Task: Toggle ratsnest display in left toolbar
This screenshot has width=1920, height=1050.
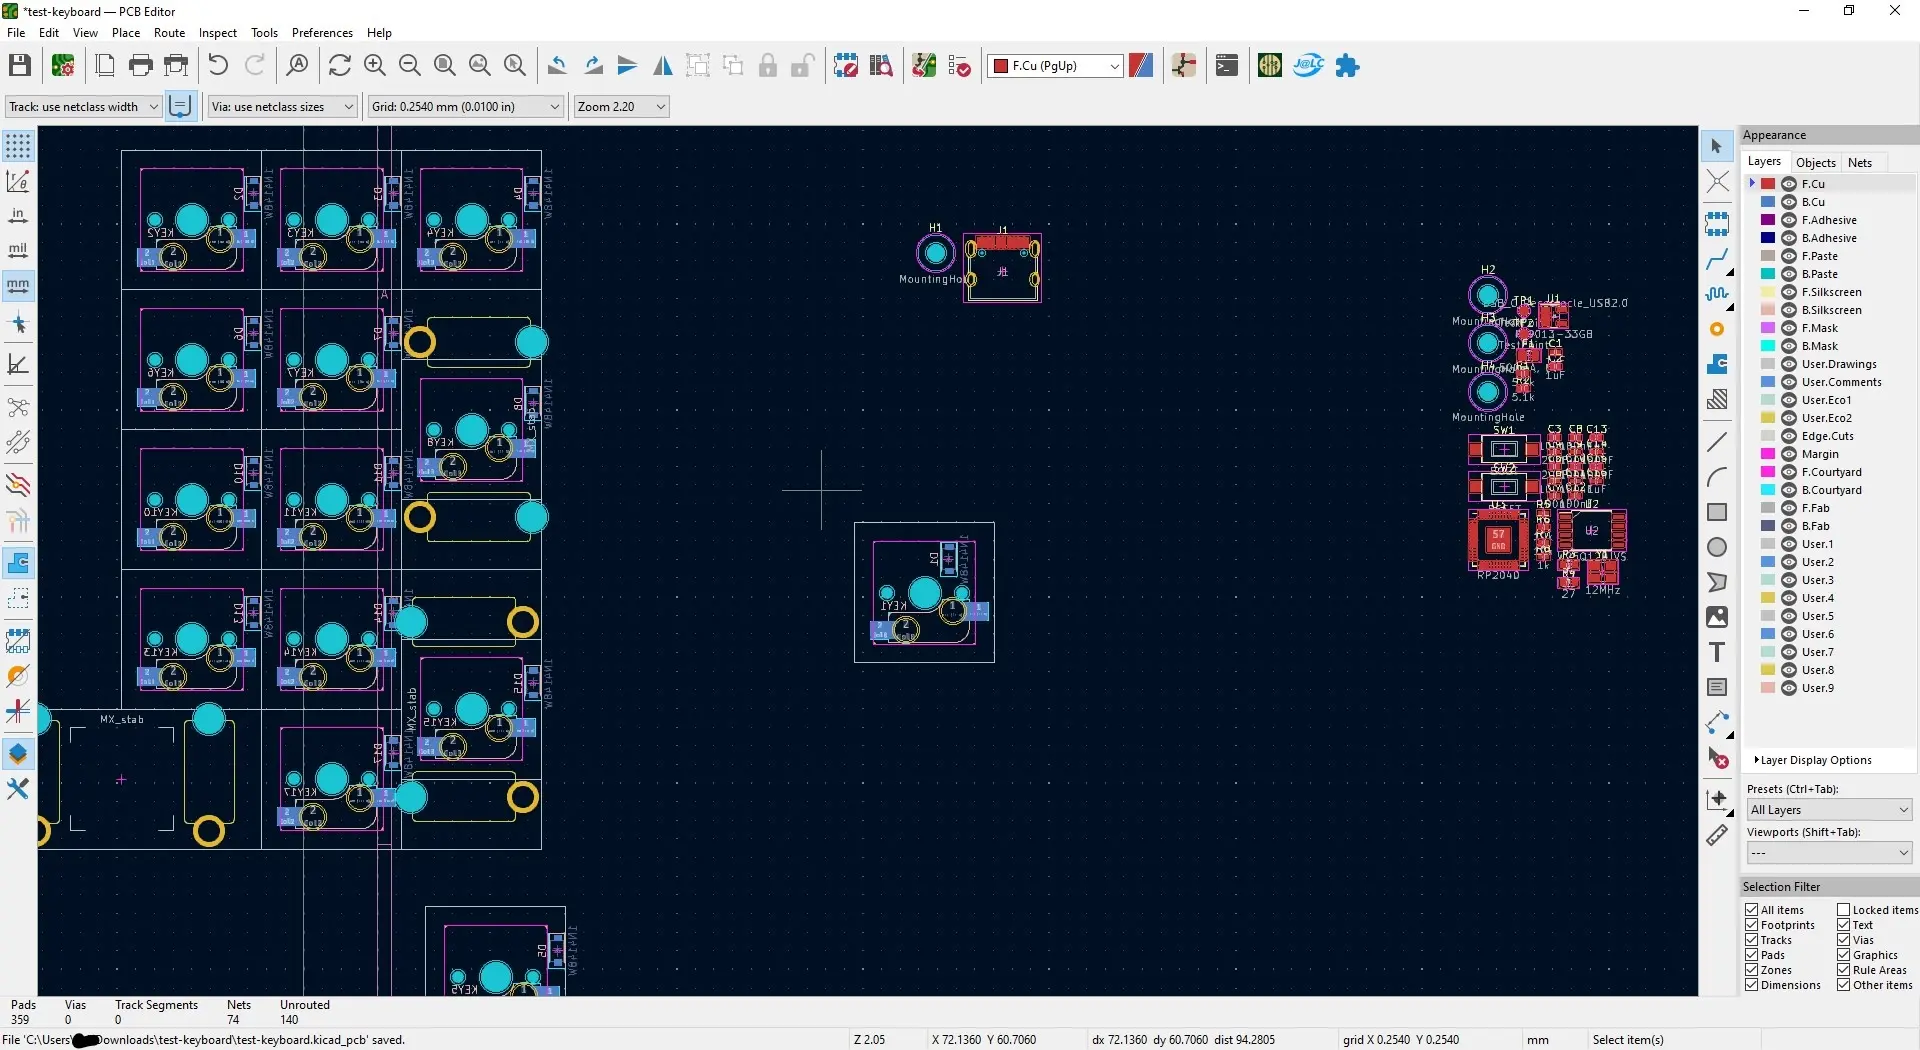Action: (x=18, y=407)
